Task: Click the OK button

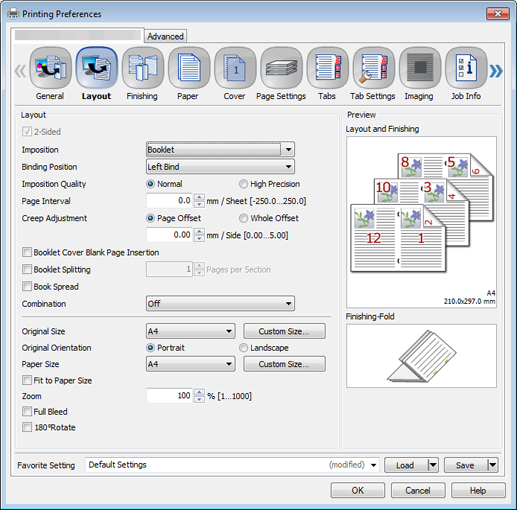Action: tap(358, 490)
